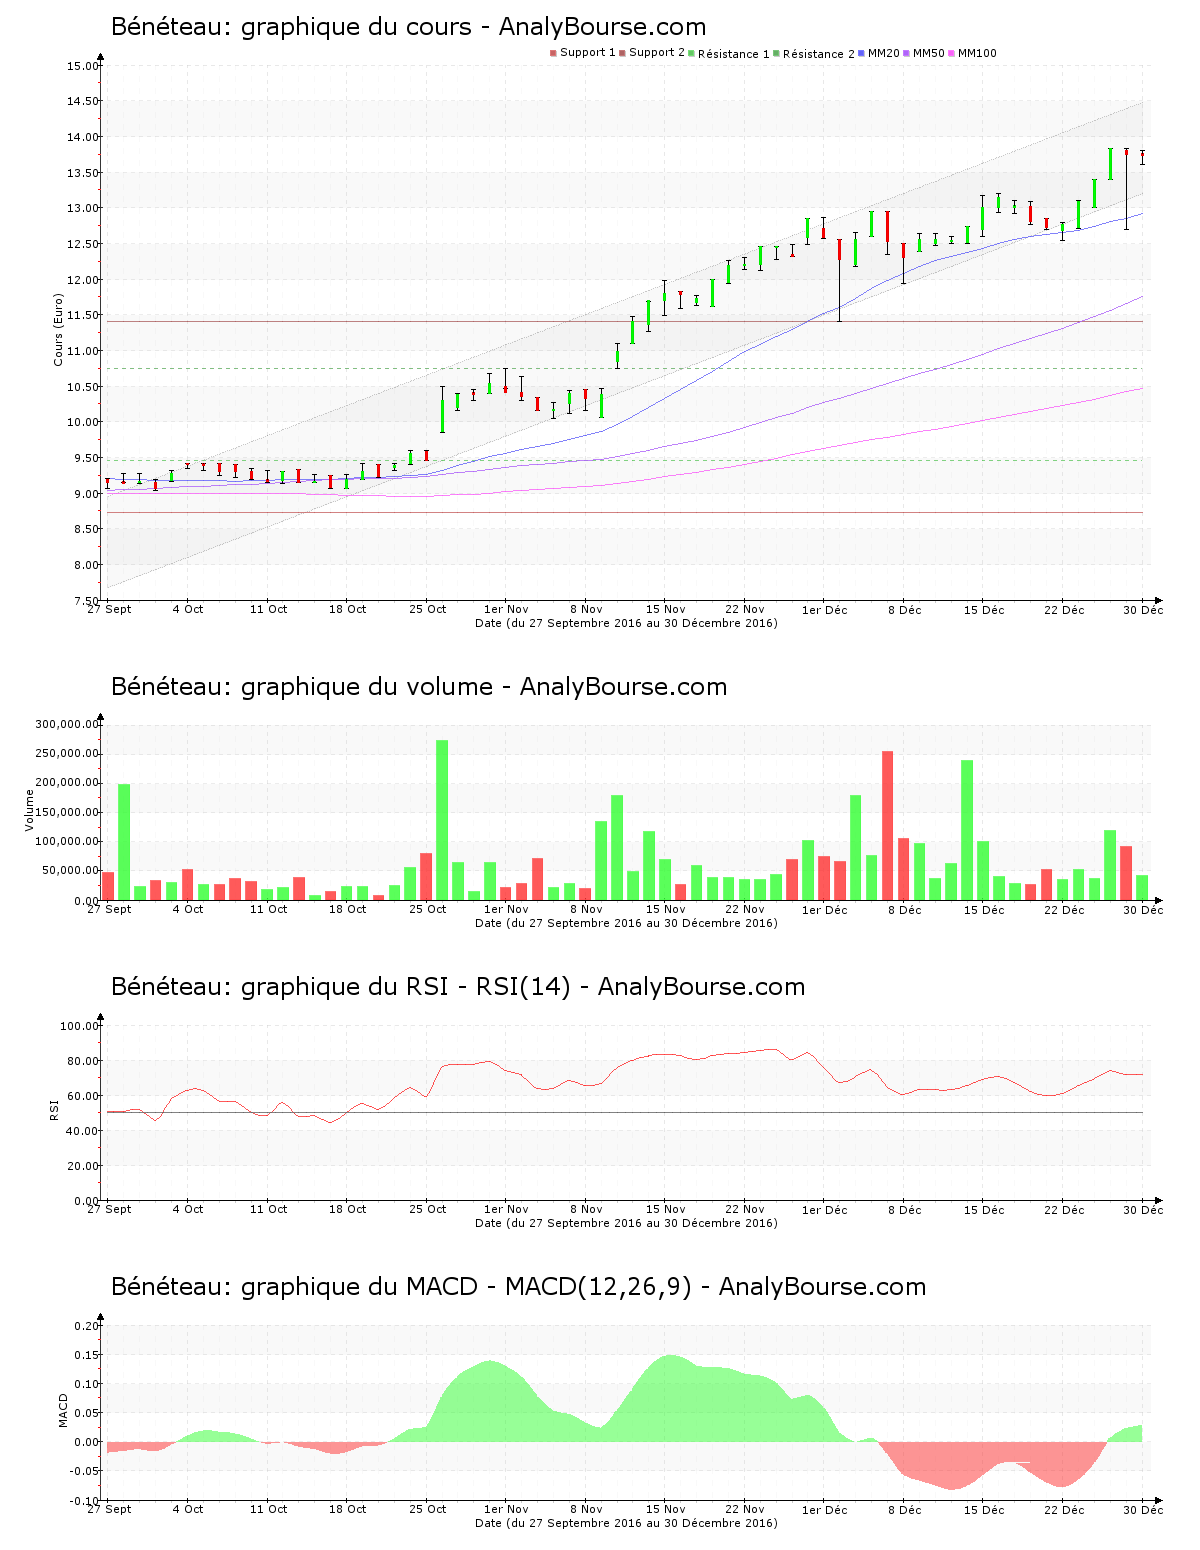Click the Support 1 red legend swatch

pyautogui.click(x=553, y=53)
